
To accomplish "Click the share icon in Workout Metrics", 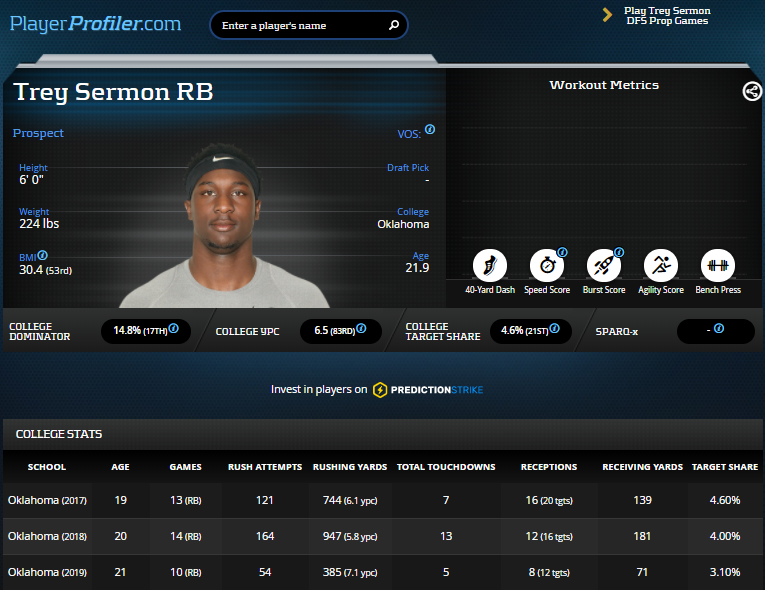I will 752,92.
